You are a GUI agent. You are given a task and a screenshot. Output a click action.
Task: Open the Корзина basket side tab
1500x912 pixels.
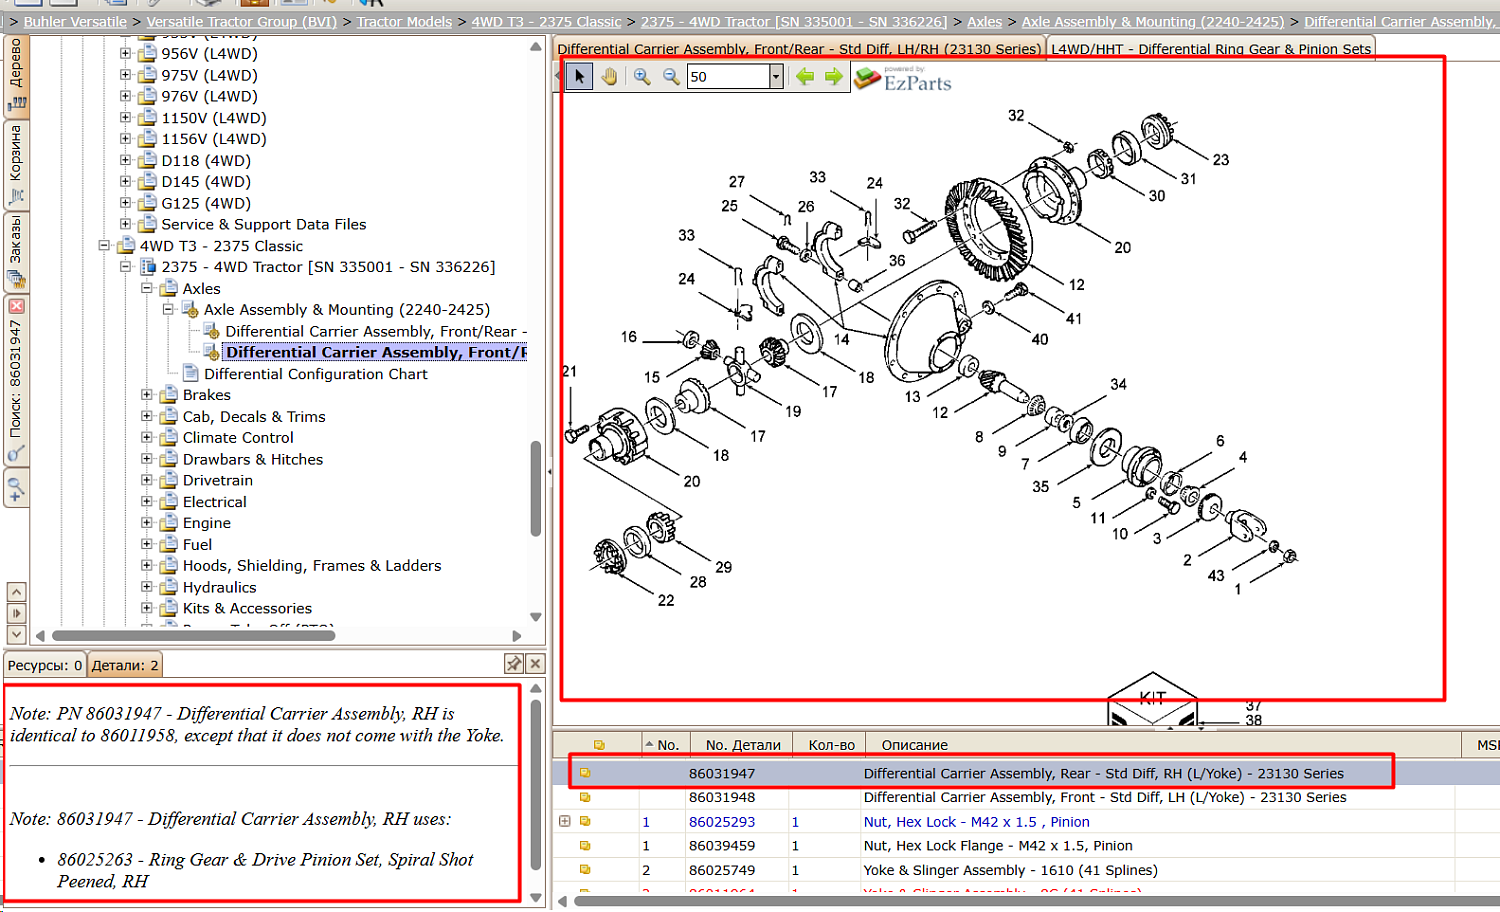tap(16, 164)
